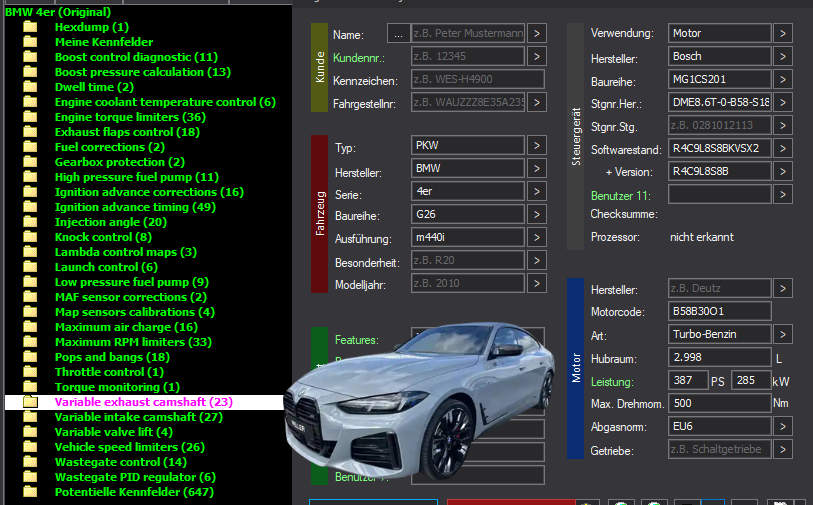This screenshot has height=505, width=813.
Task: Click the Kennzeichen input field
Action: click(478, 79)
